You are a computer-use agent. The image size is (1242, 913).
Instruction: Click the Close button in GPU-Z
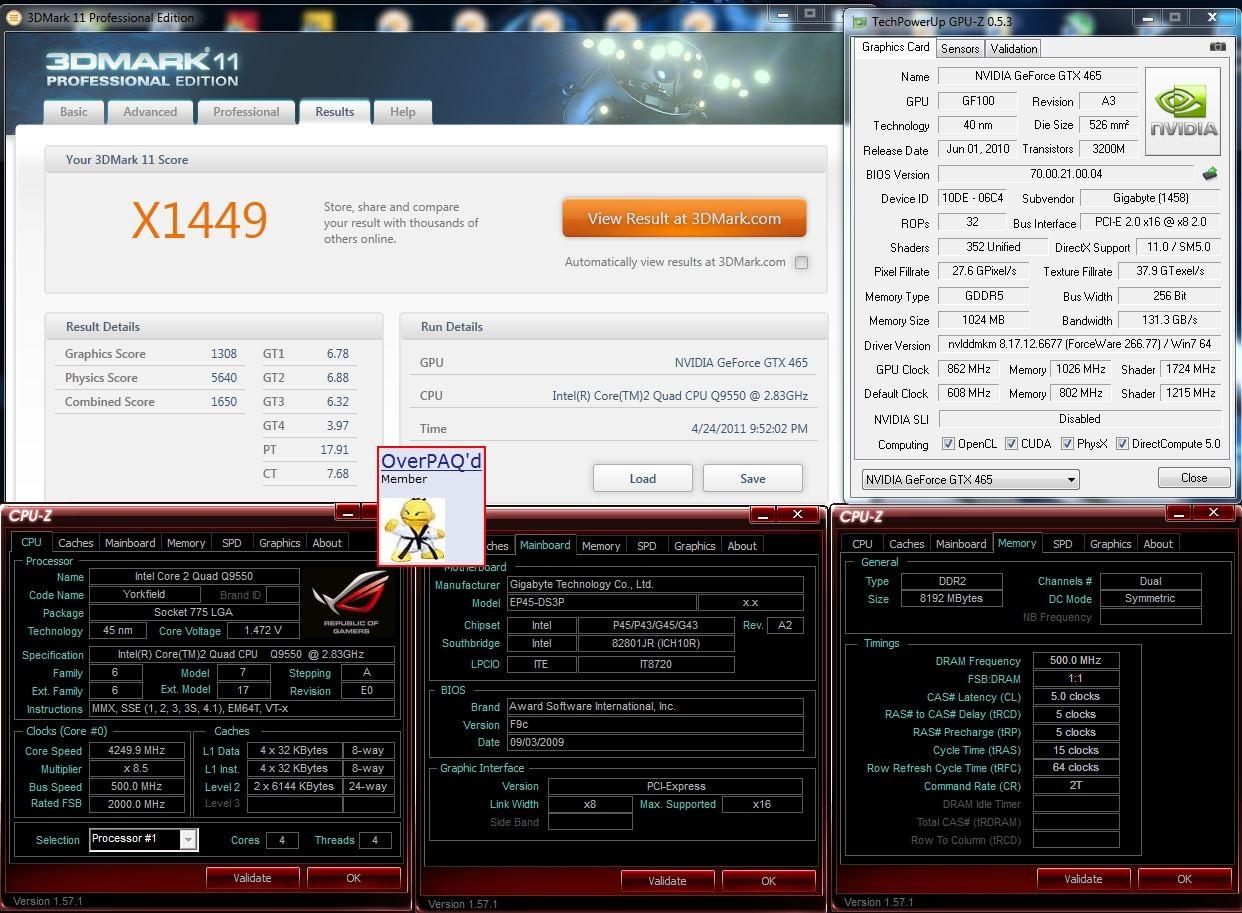click(1194, 478)
